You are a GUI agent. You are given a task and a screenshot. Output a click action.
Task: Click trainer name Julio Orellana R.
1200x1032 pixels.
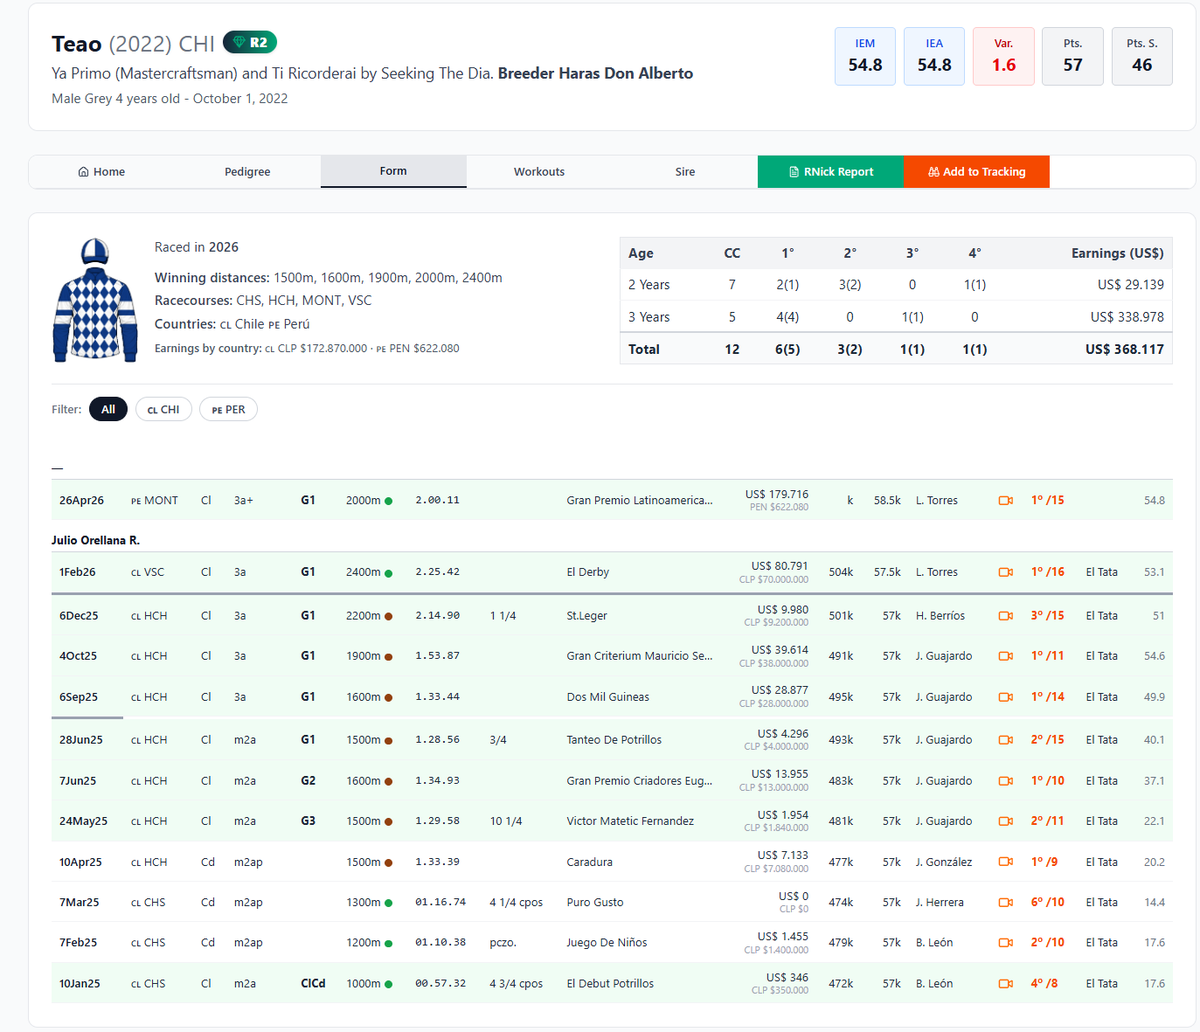coord(96,540)
